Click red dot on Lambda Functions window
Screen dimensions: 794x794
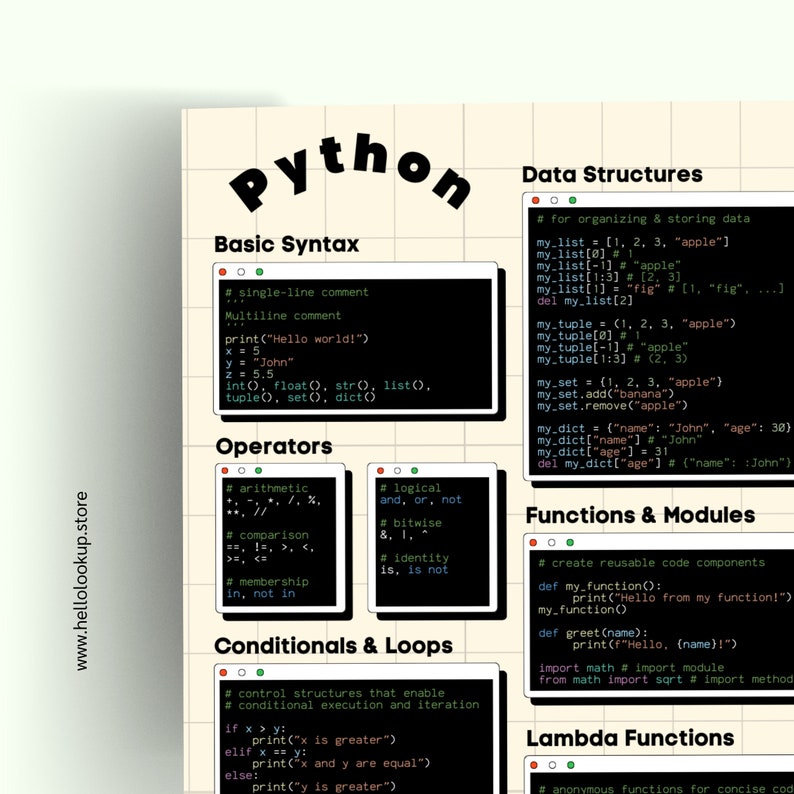534,765
